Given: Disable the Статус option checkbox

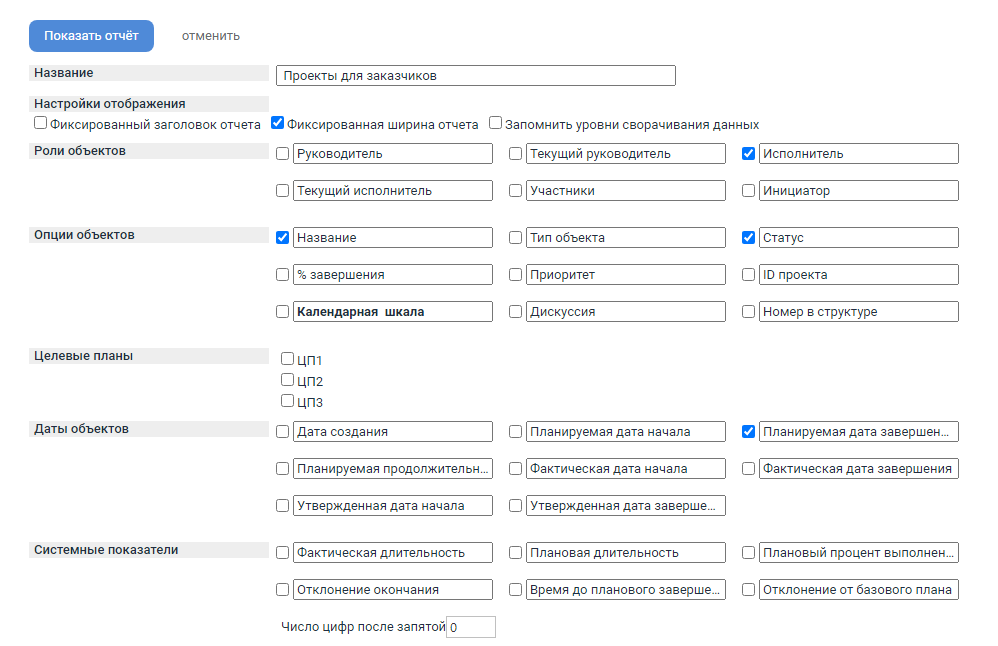Looking at the screenshot, I should [748, 238].
